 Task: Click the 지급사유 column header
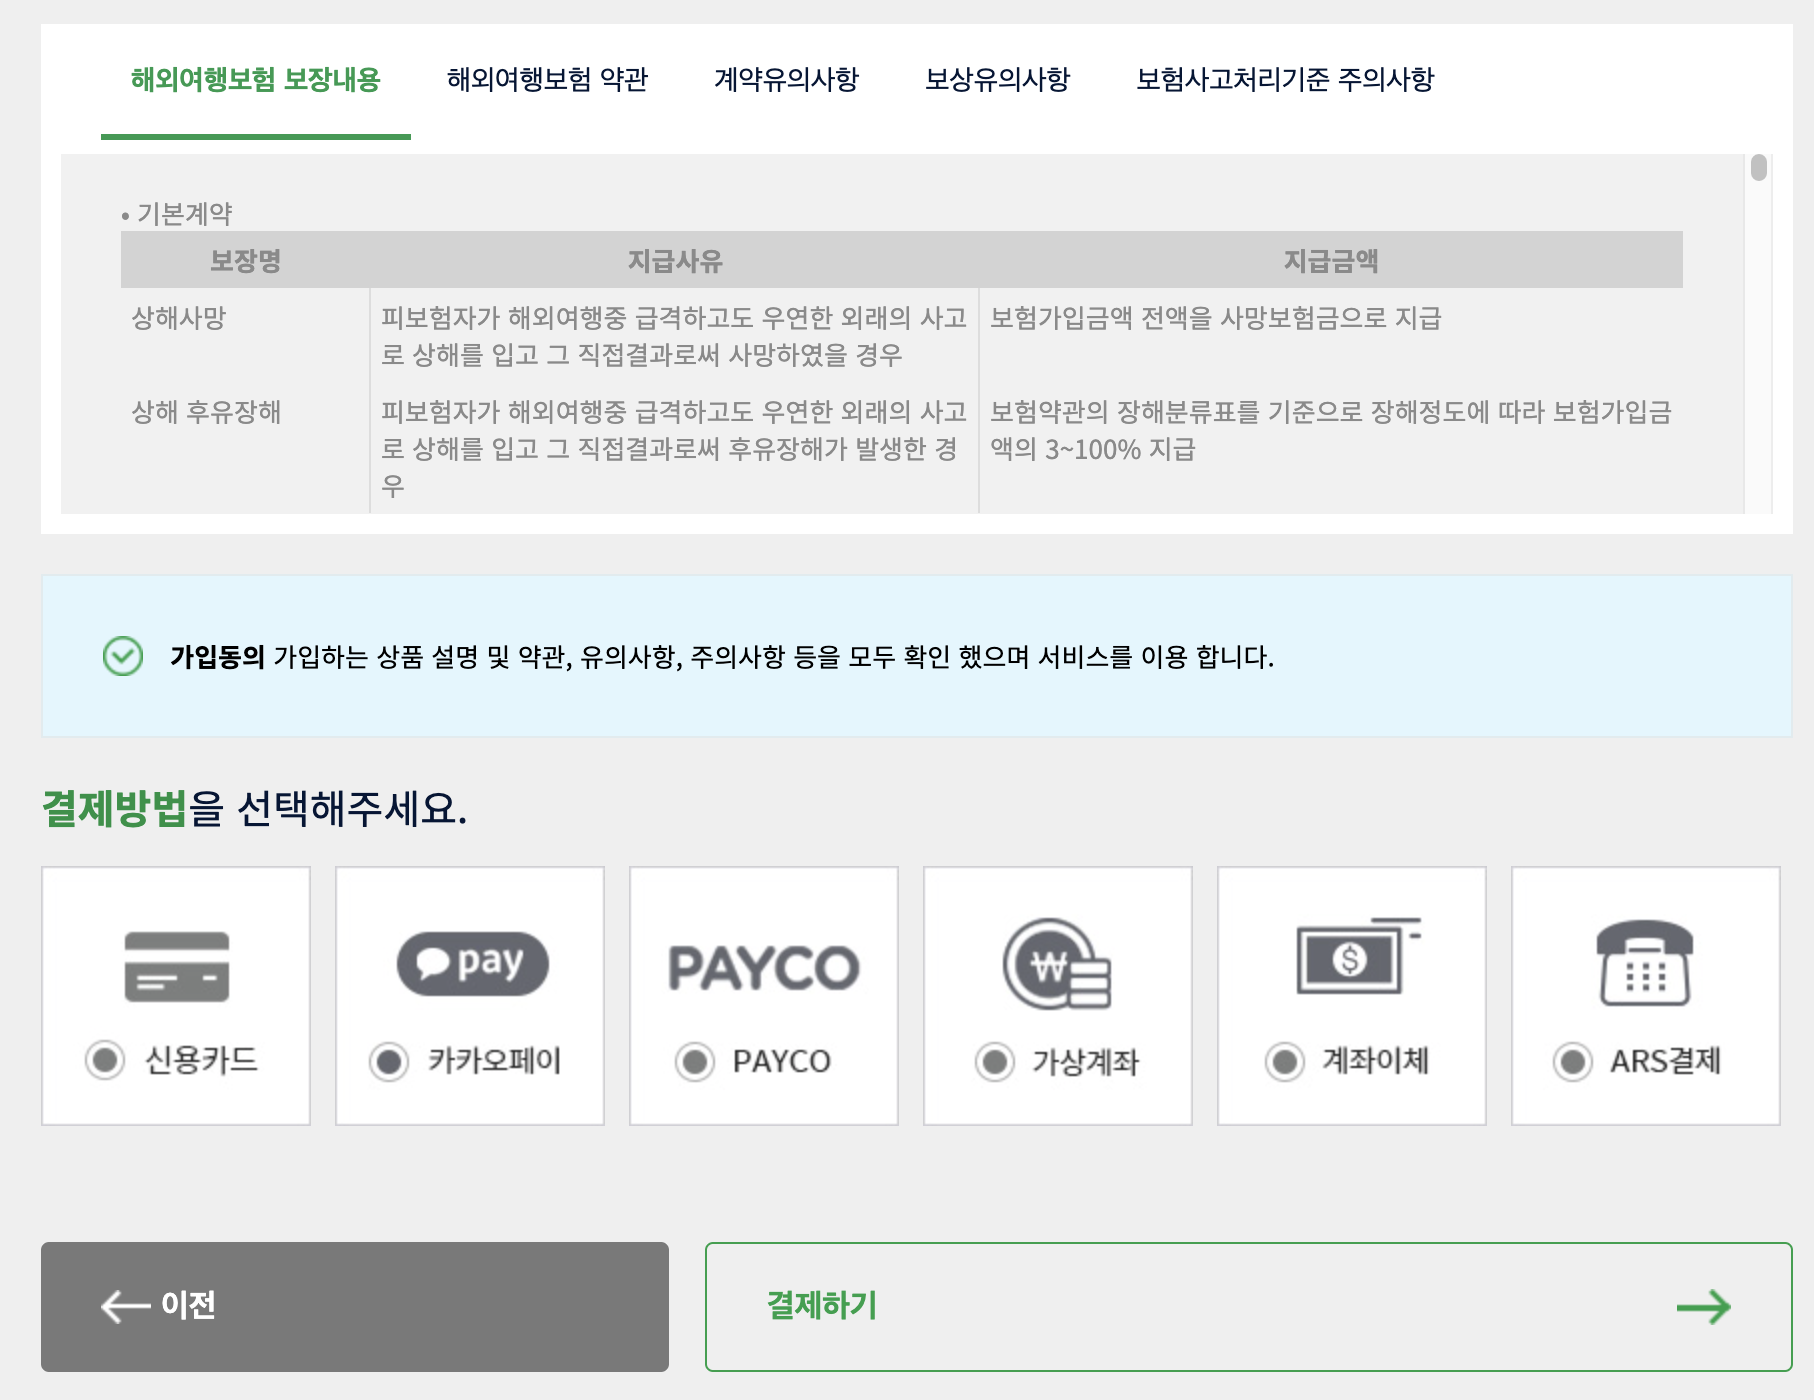coord(675,261)
